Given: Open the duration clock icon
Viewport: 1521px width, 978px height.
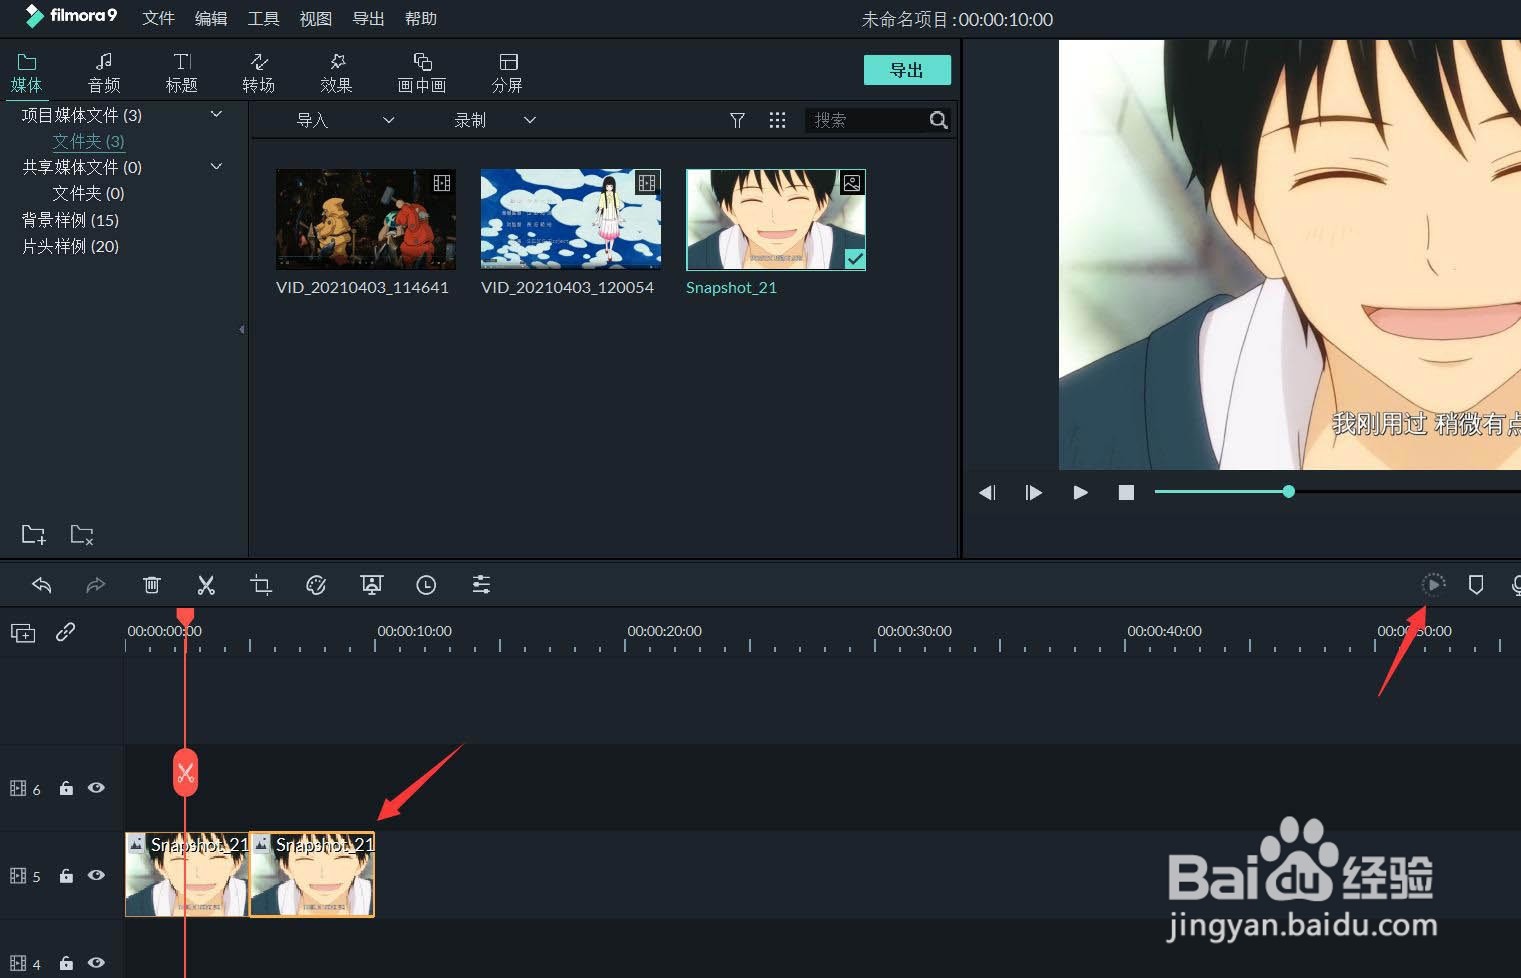Looking at the screenshot, I should click(426, 585).
